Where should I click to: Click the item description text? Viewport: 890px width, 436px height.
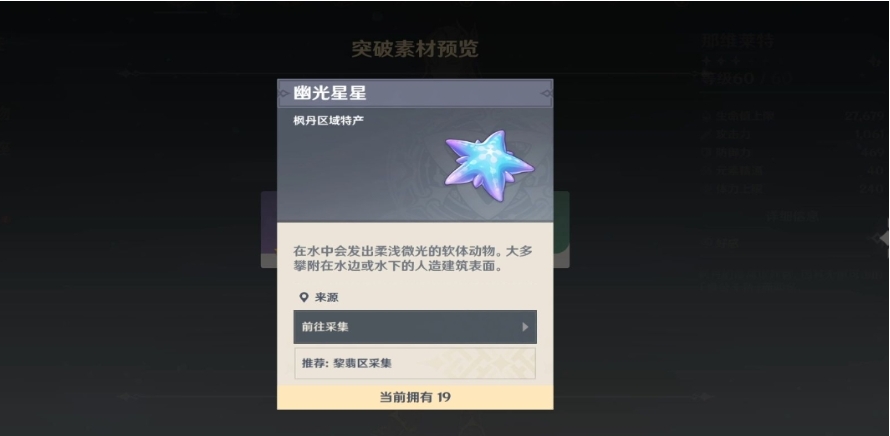coord(413,258)
